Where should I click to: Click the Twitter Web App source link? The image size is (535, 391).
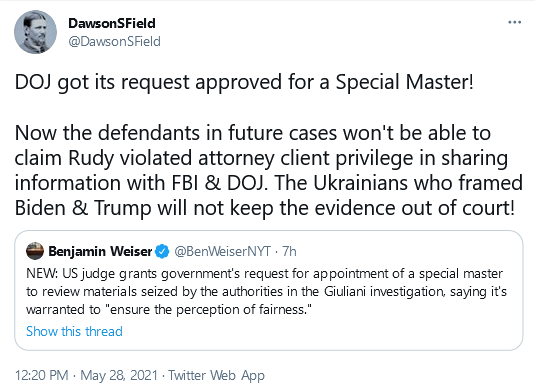216,375
